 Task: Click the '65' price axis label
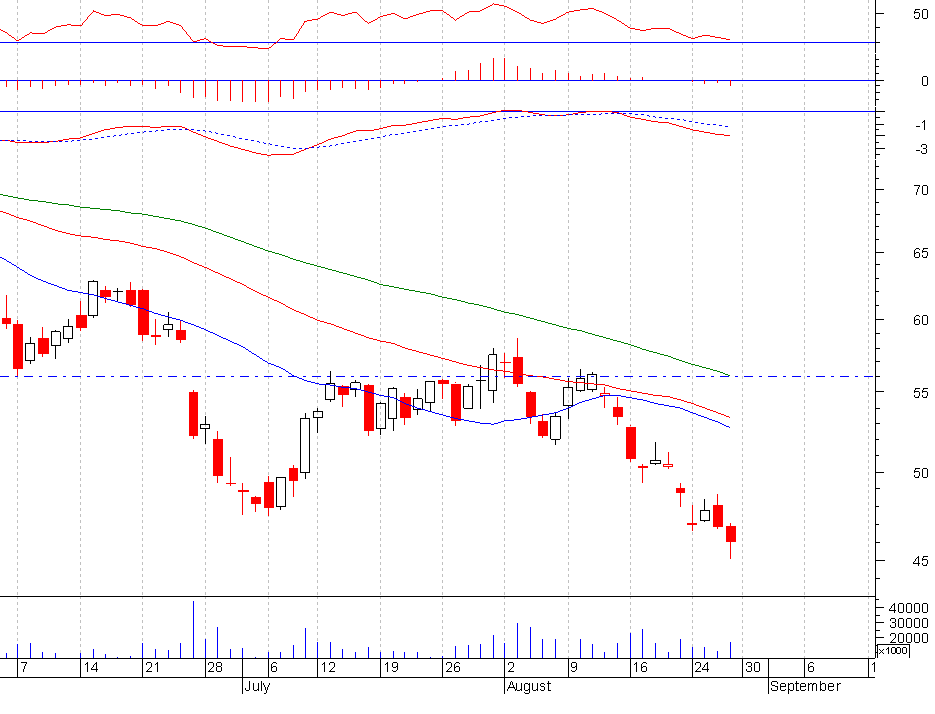point(921,254)
